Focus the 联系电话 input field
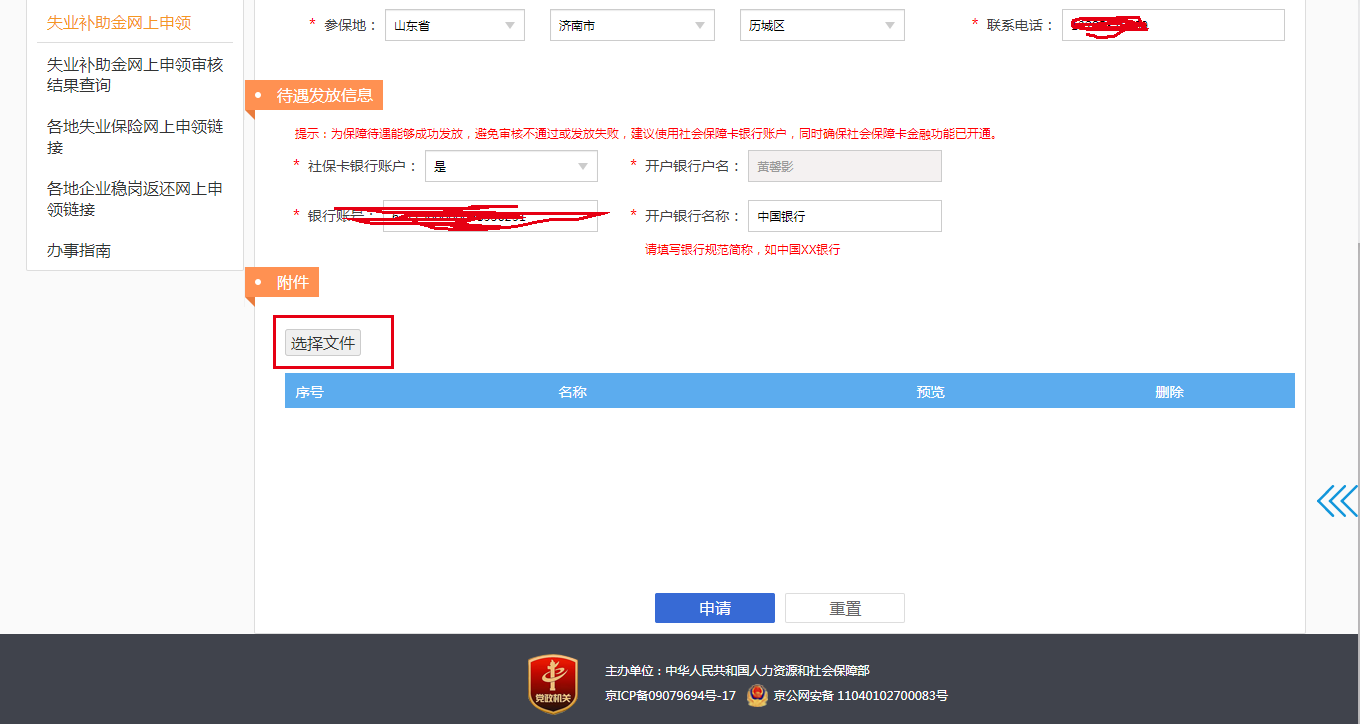1360x724 pixels. (1172, 26)
